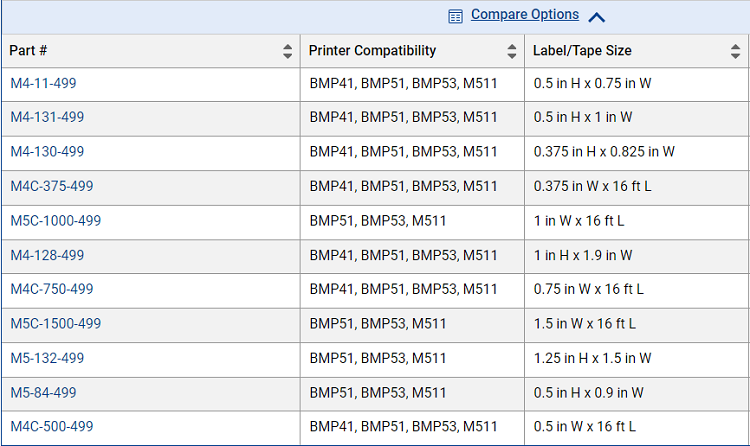Viewport: 750px width, 446px height.
Task: Select size cell 0.5 in H x 0.75 in W
Action: pyautogui.click(x=637, y=84)
